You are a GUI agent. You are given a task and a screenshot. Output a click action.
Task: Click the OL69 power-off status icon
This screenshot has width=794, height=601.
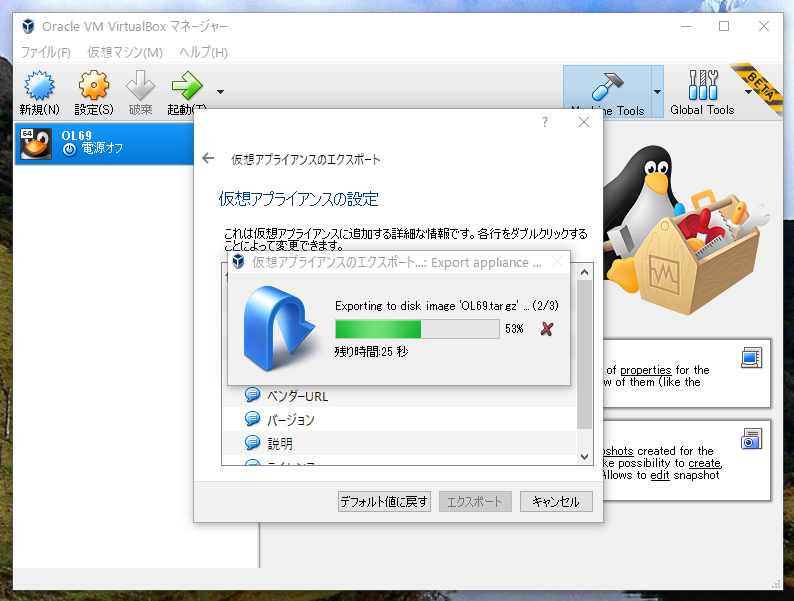coord(69,149)
